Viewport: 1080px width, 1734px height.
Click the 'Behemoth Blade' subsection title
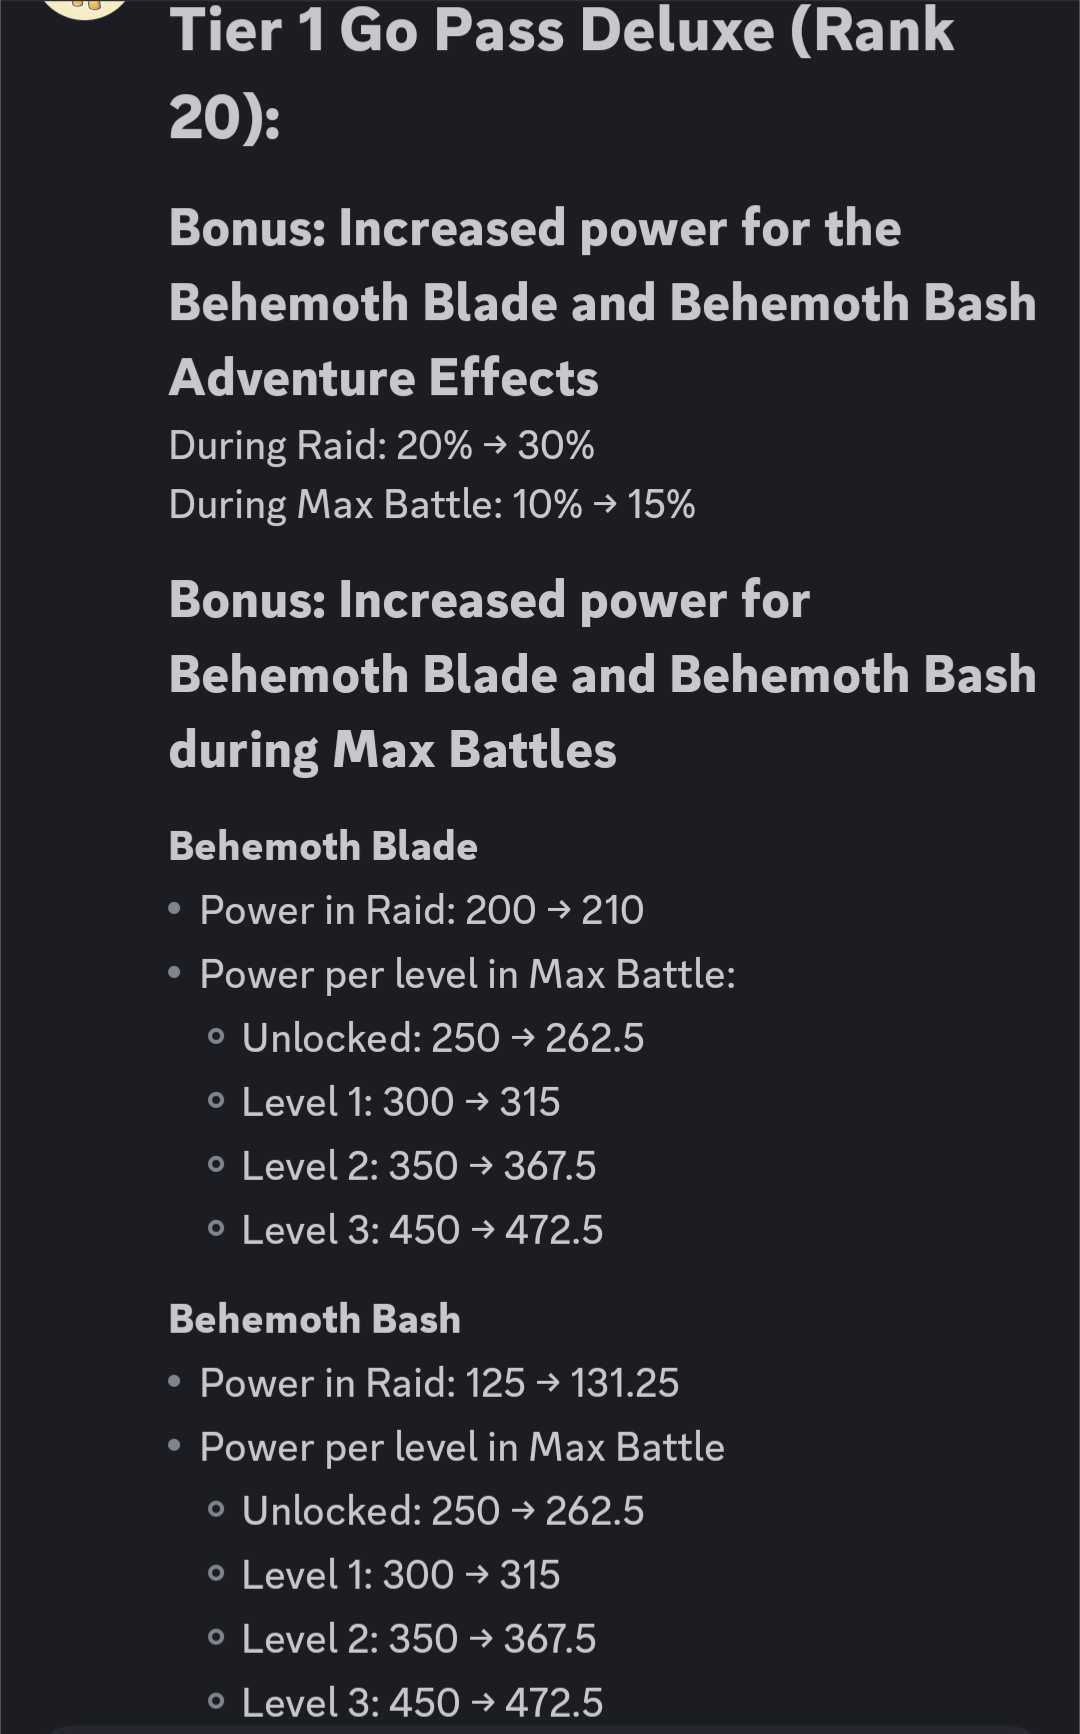[x=323, y=846]
